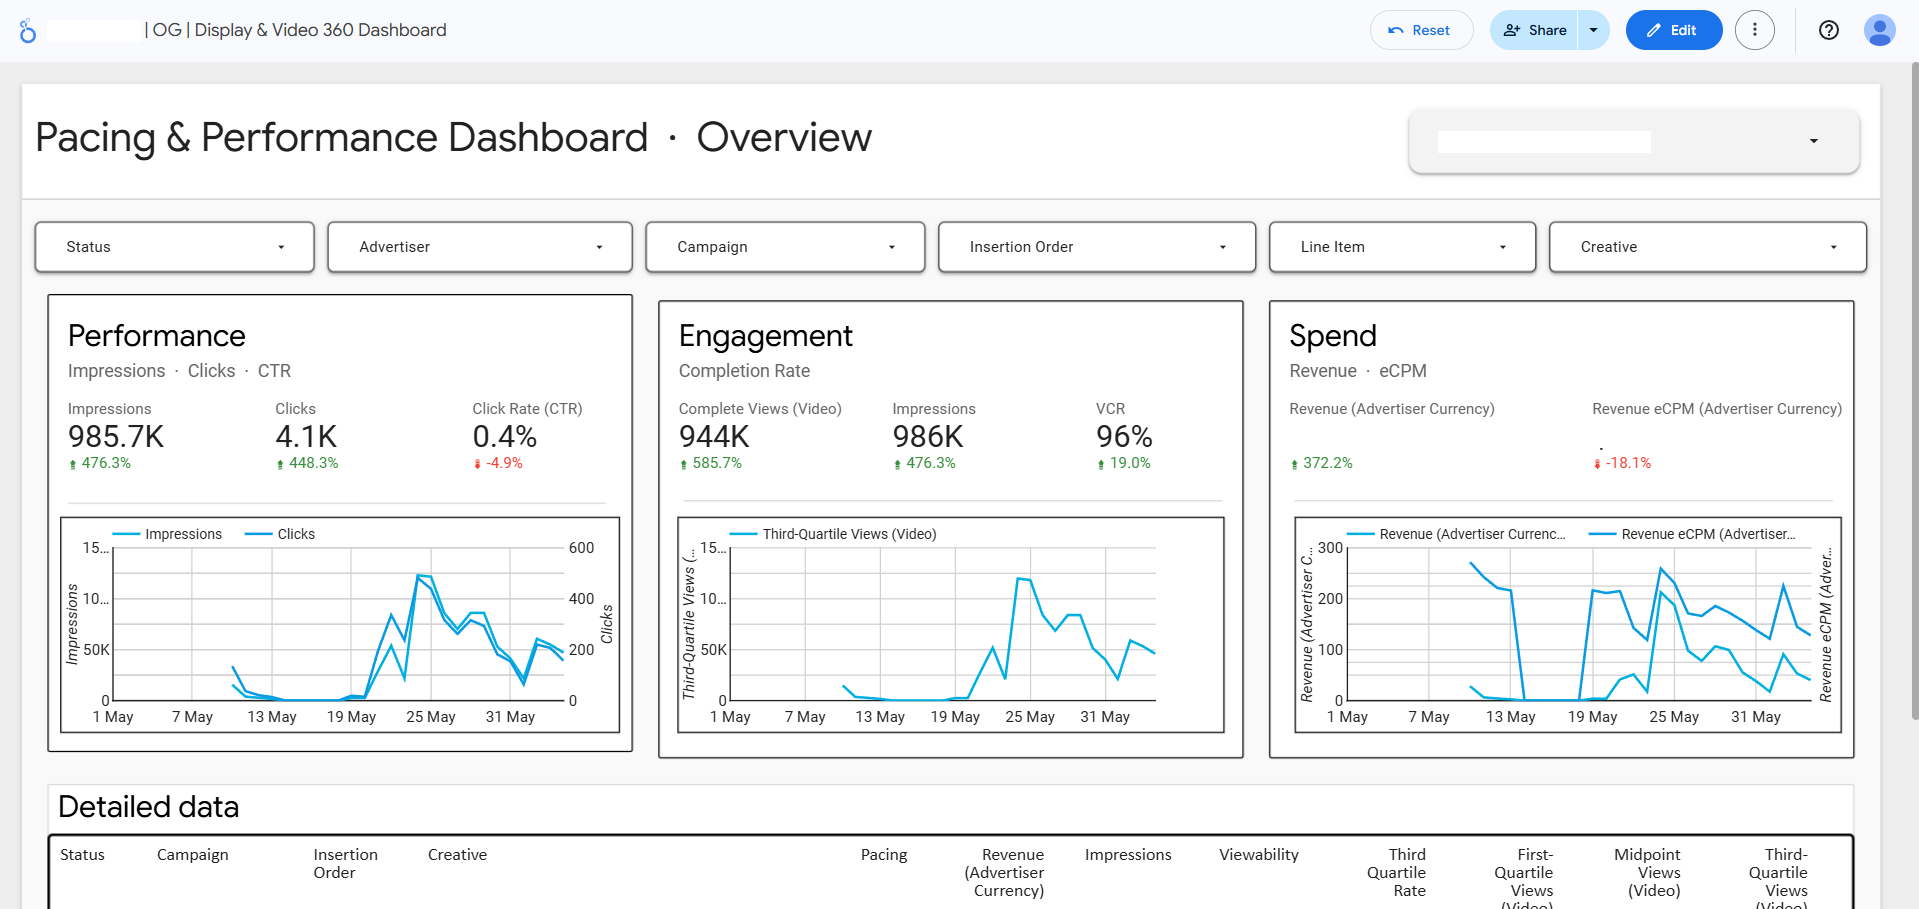The height and width of the screenshot is (909, 1919).
Task: Toggle the Clicks legend in Performance chart
Action: point(281,534)
